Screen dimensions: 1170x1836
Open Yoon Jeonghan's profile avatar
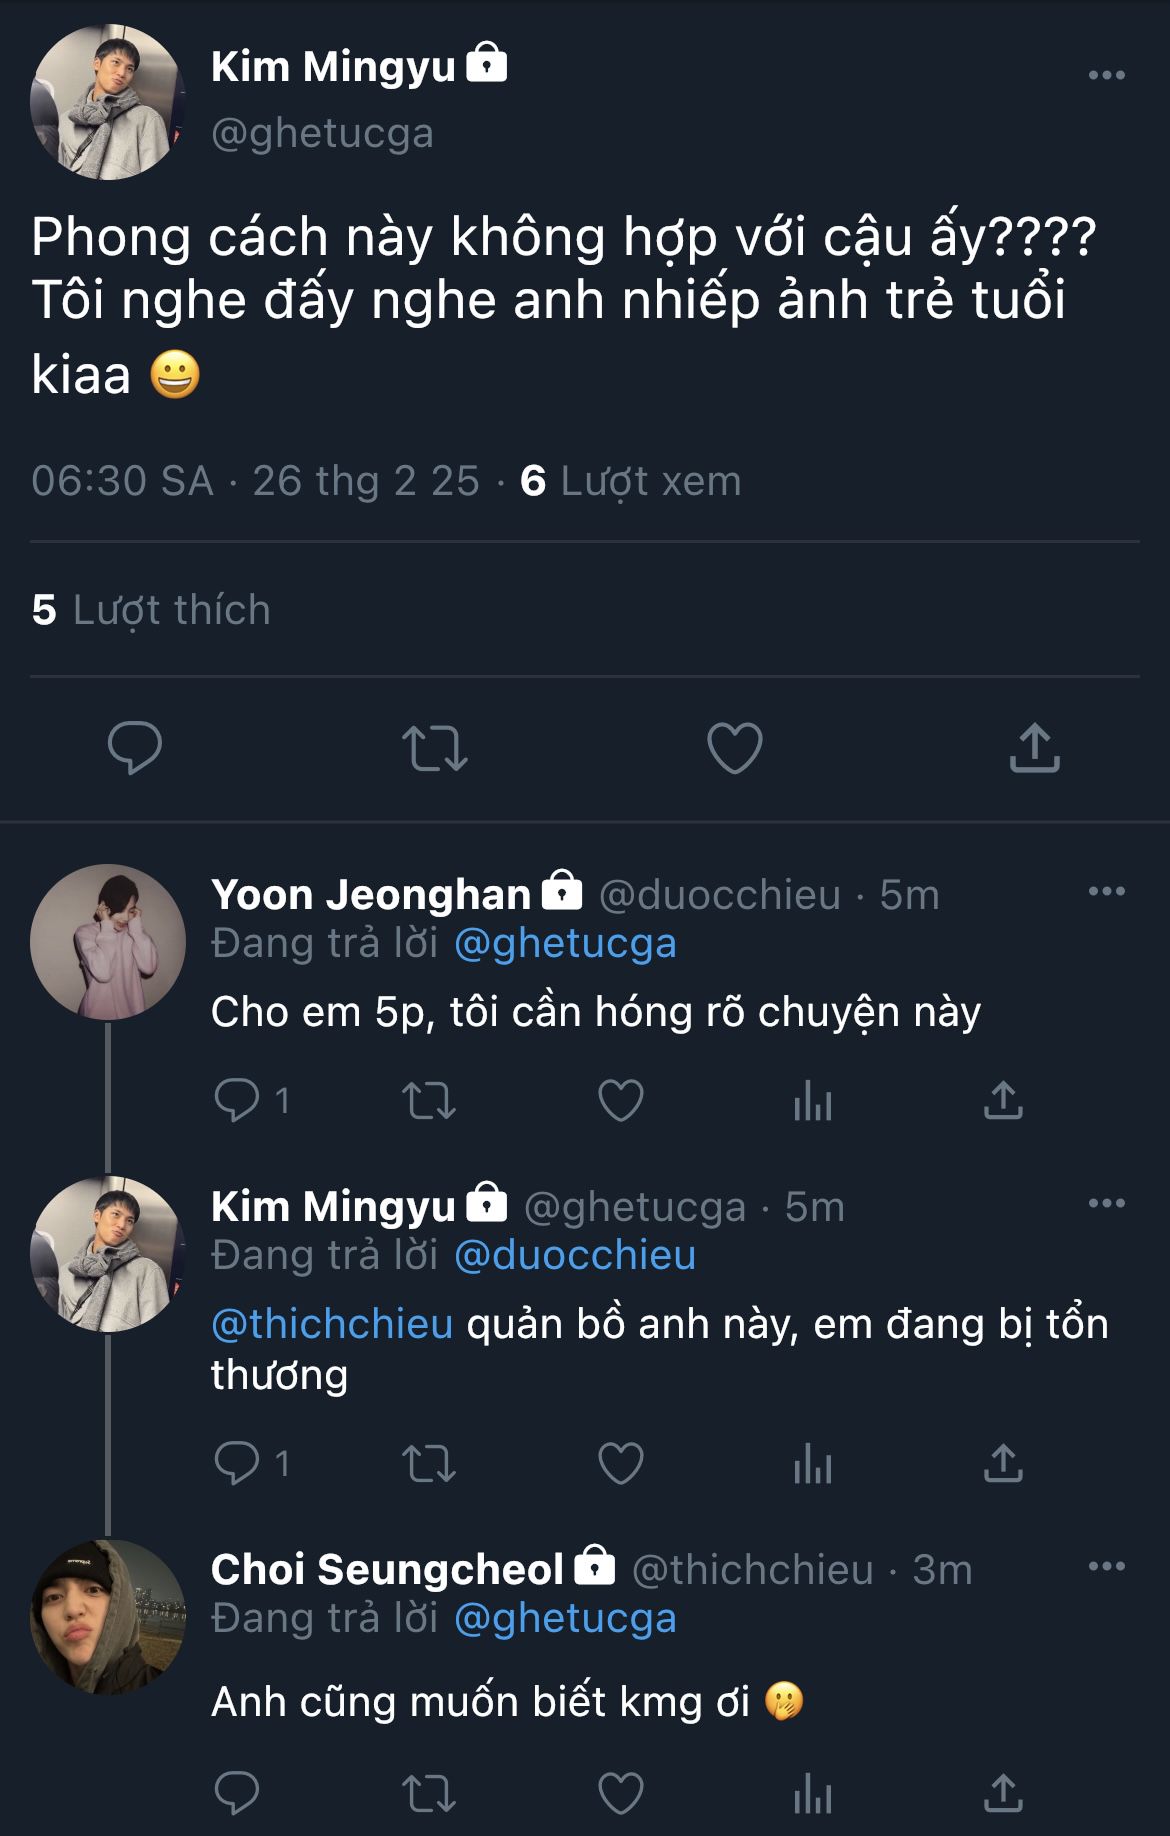pos(107,942)
